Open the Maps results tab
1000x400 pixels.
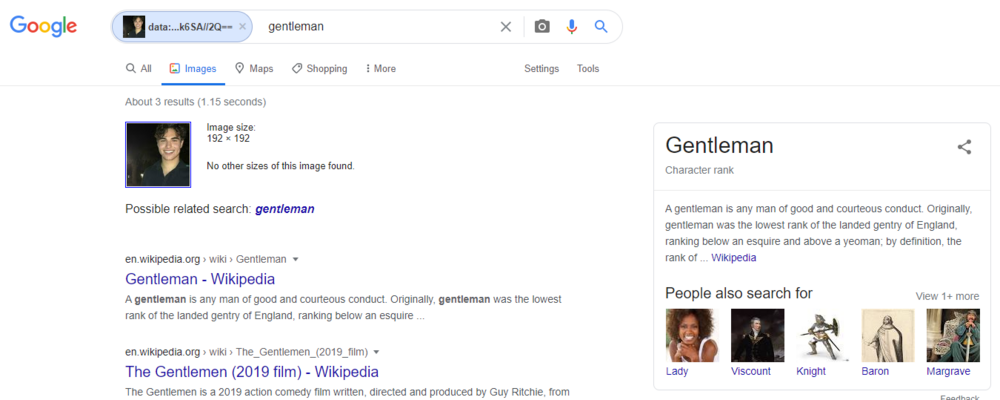click(254, 69)
